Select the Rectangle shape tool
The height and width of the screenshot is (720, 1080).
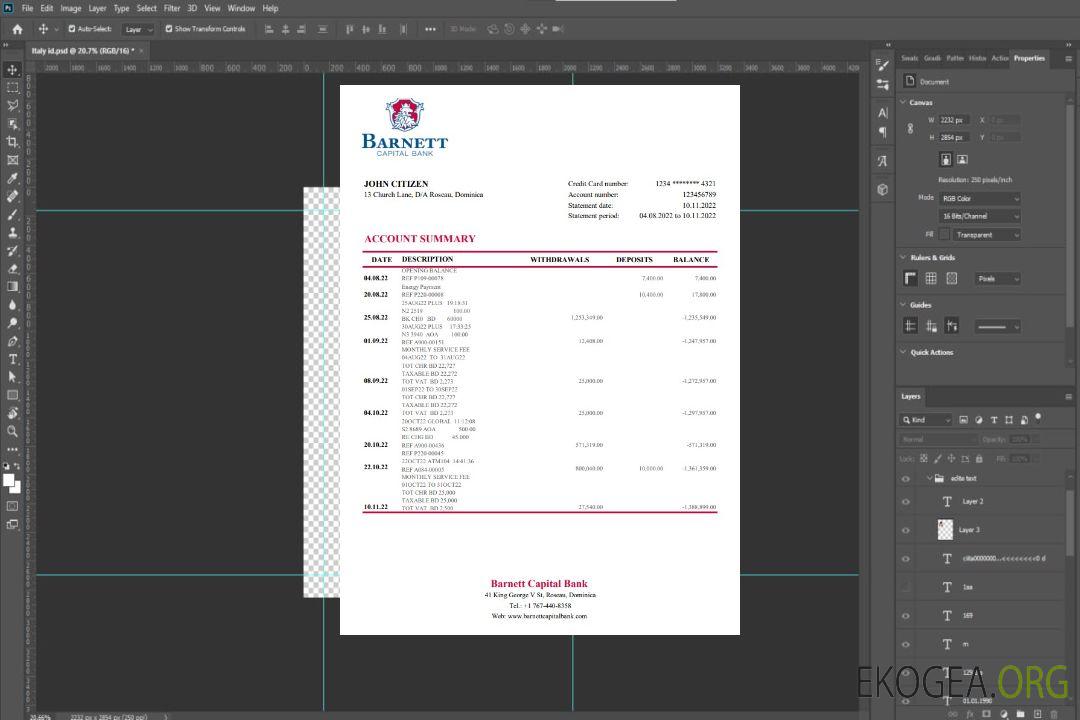12,395
